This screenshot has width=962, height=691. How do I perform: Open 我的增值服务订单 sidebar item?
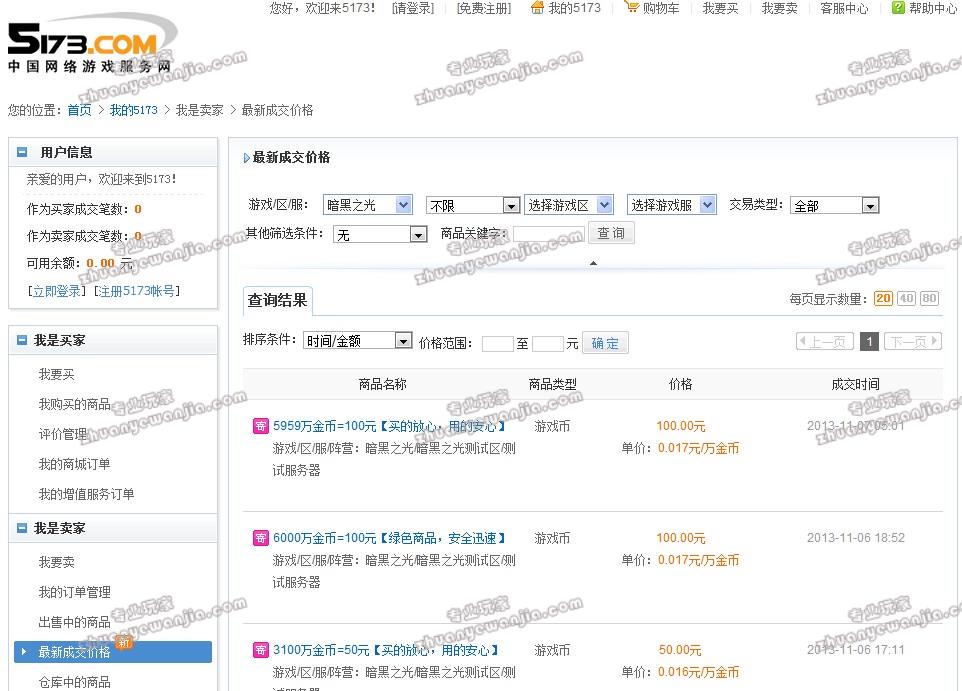pyautogui.click(x=86, y=494)
